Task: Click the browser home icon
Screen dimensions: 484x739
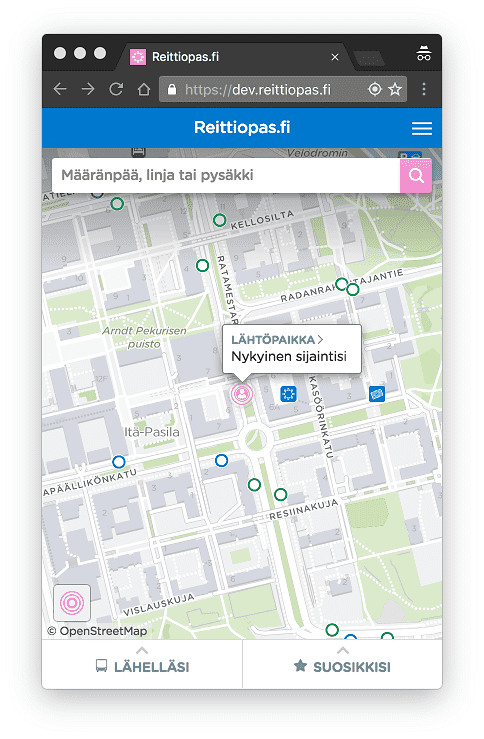Action: 144,89
